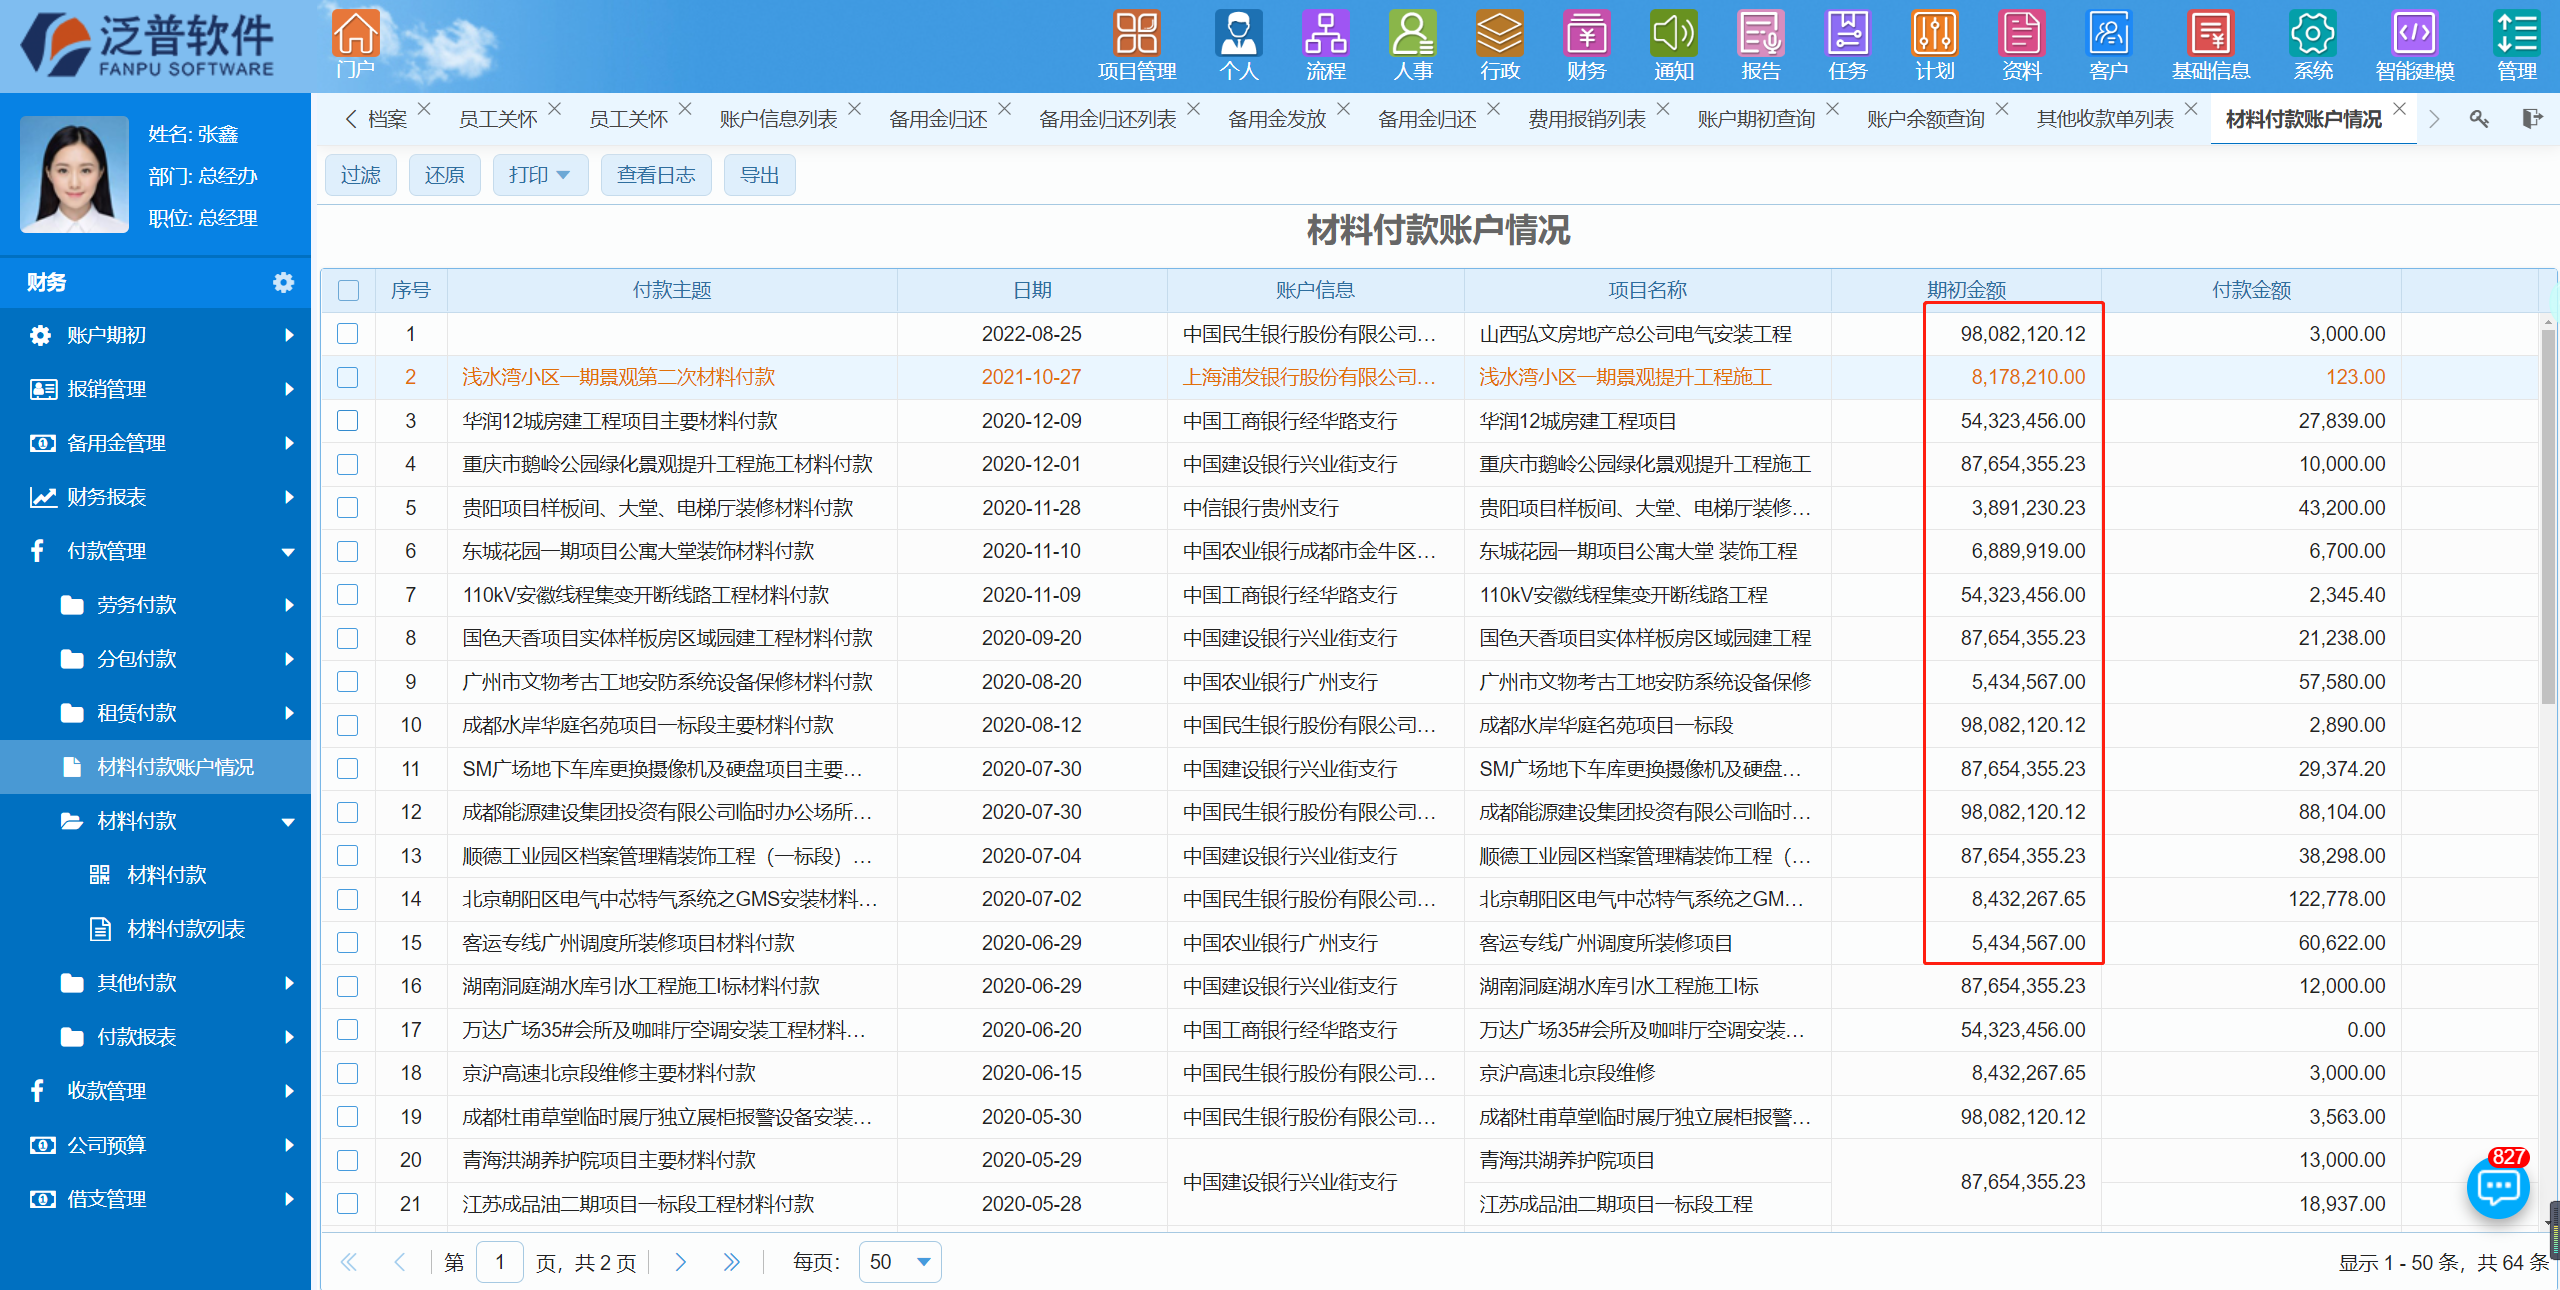Open the 门户 home portal icon

pos(355,45)
